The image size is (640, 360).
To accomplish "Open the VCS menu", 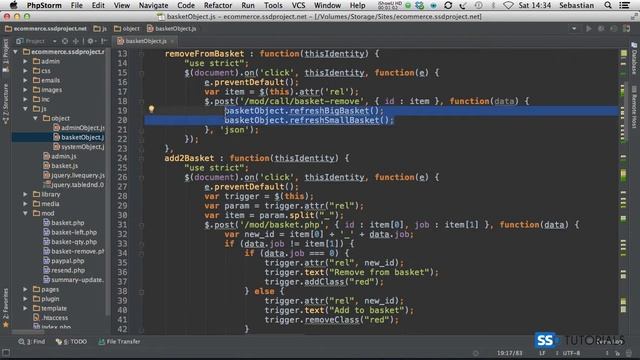I will click(x=298, y=5).
